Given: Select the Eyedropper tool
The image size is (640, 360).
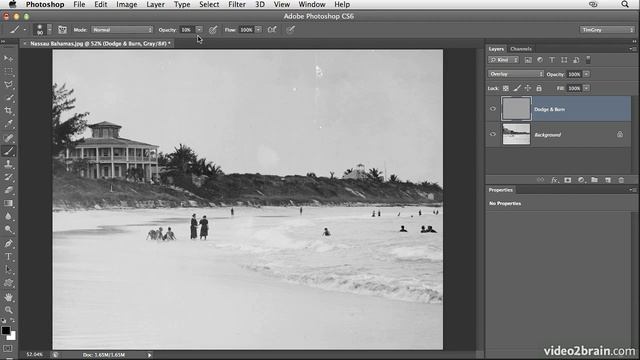Looking at the screenshot, I should coord(8,124).
